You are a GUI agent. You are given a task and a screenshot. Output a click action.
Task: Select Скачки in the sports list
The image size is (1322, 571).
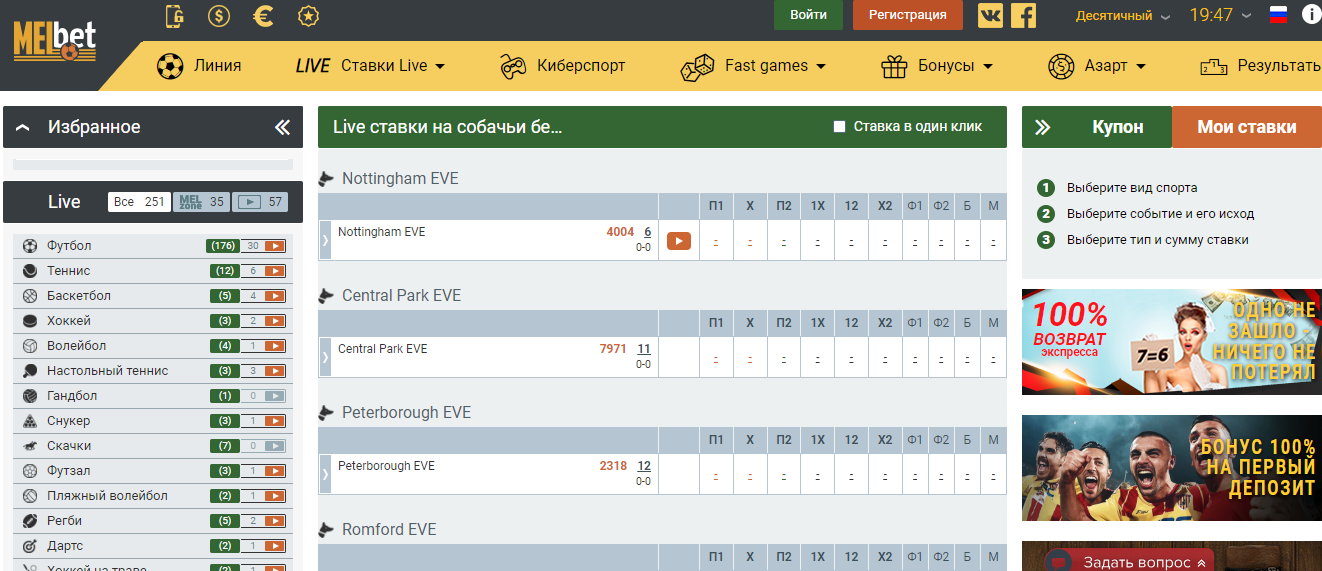(69, 446)
